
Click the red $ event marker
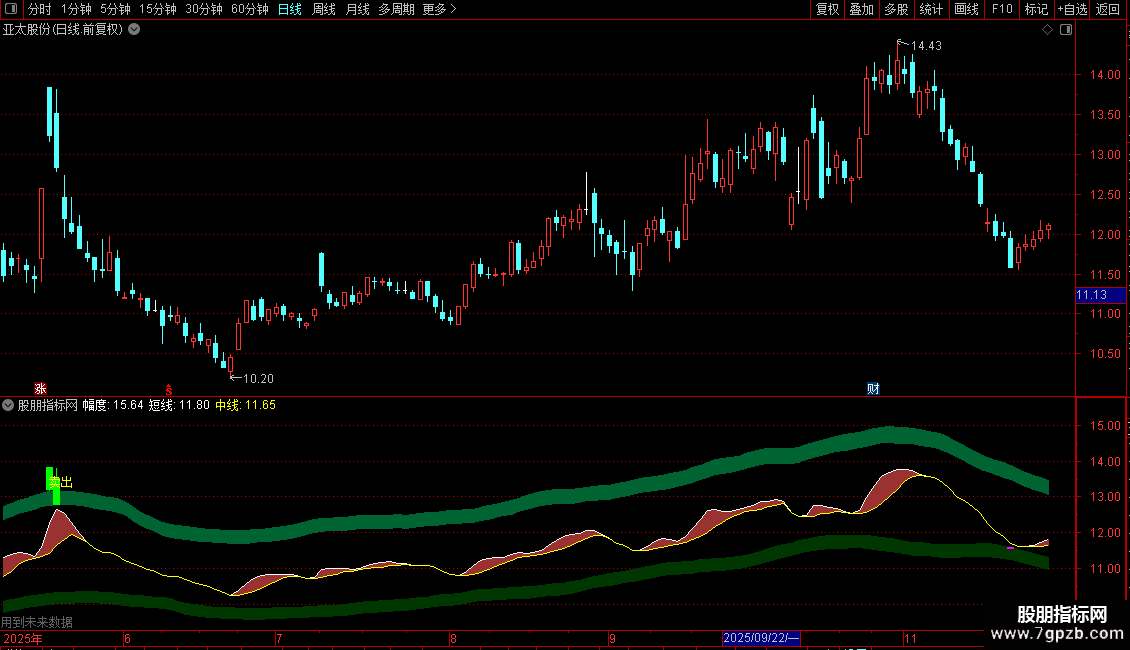coord(169,389)
